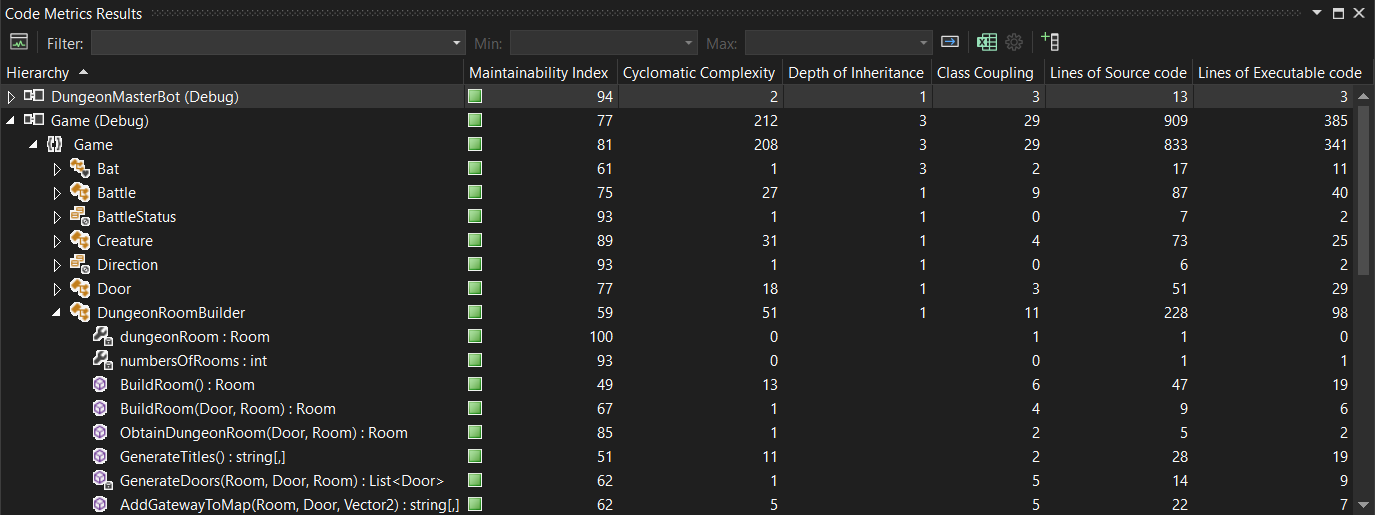Click the Game namespace executable lines 341

(x=1335, y=145)
